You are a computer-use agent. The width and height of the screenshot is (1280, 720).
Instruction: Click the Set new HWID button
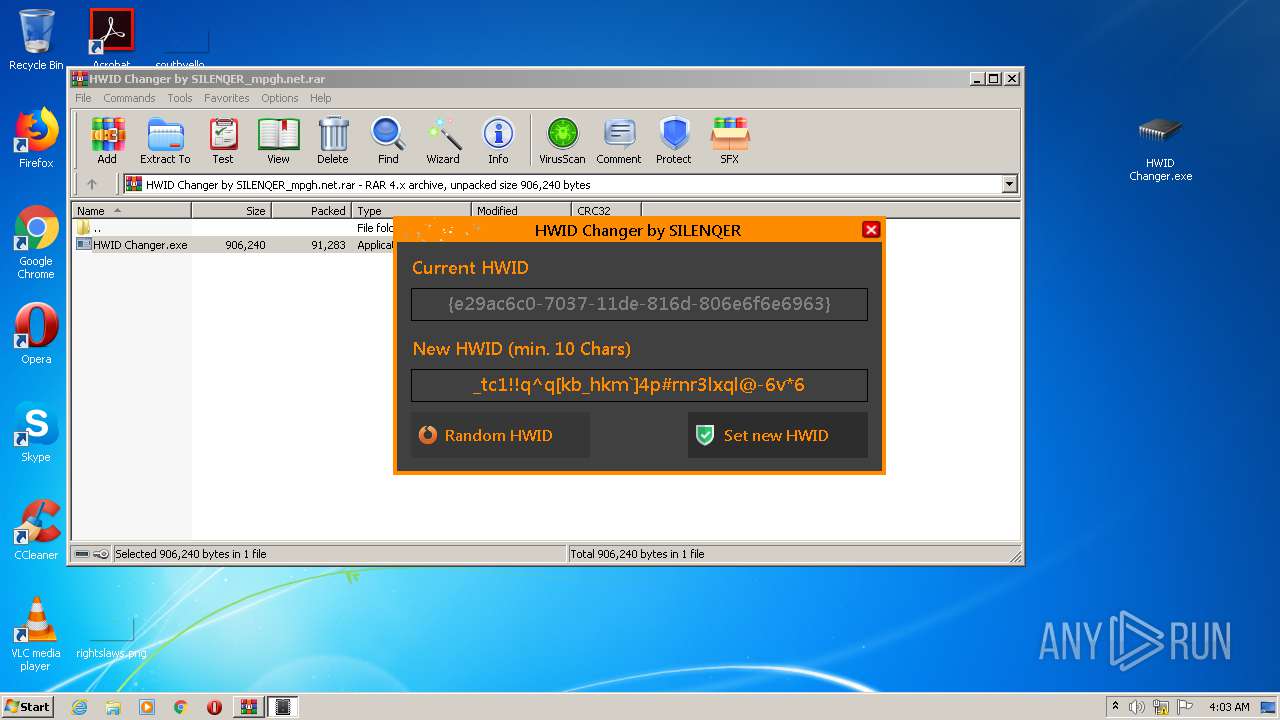[x=777, y=435]
